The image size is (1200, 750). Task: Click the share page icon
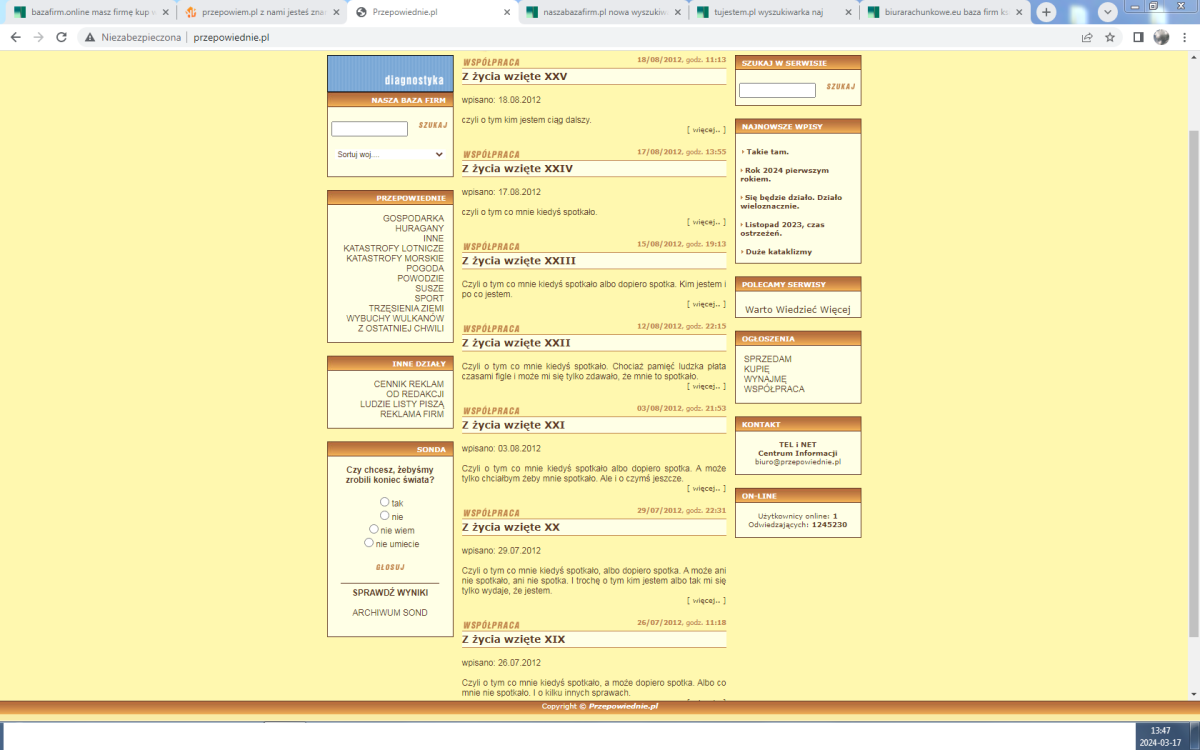[x=1087, y=37]
